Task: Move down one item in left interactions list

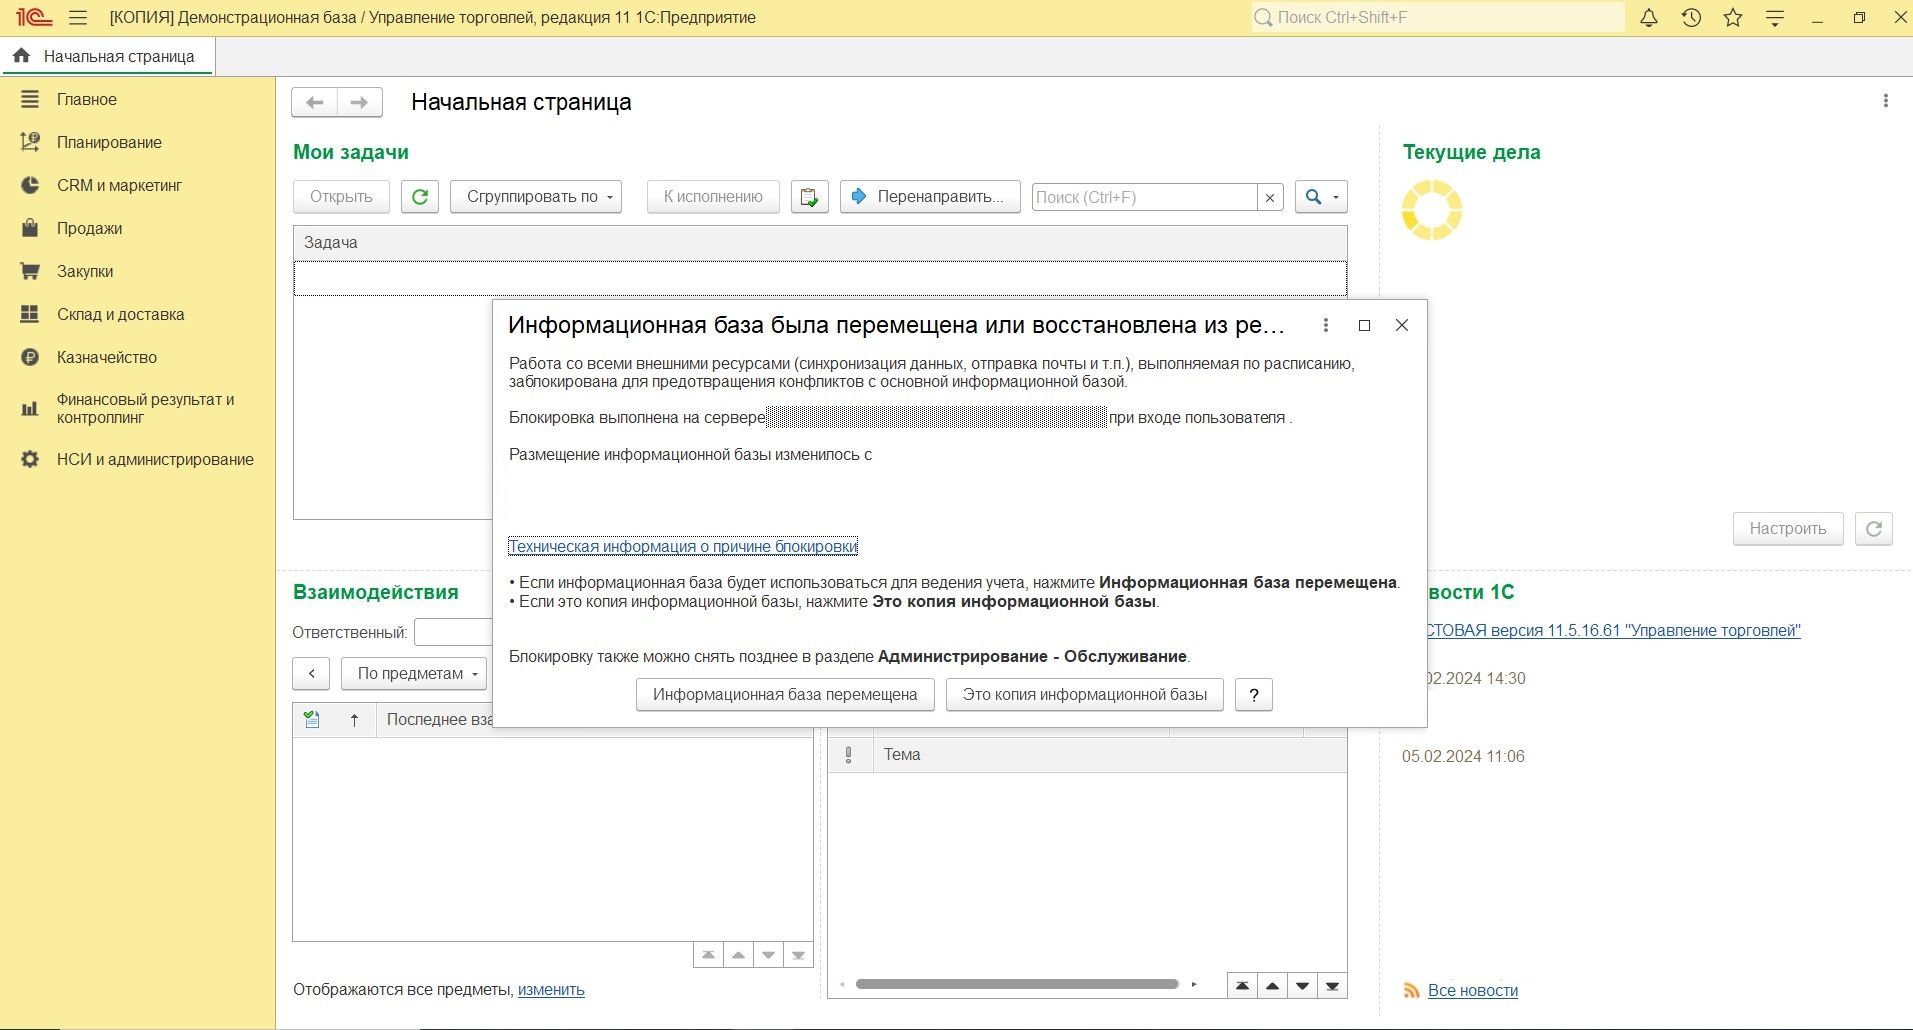Action: (768, 955)
